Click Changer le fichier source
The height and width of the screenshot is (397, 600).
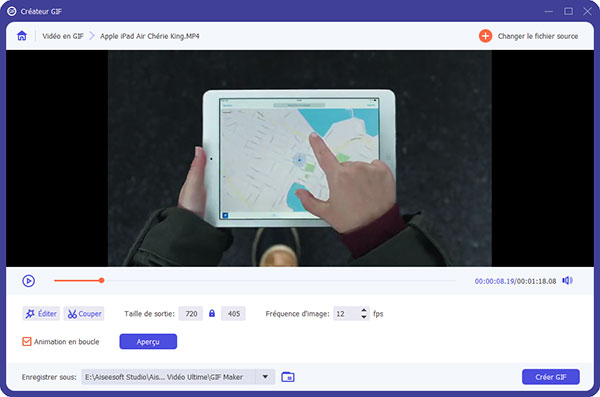point(538,36)
